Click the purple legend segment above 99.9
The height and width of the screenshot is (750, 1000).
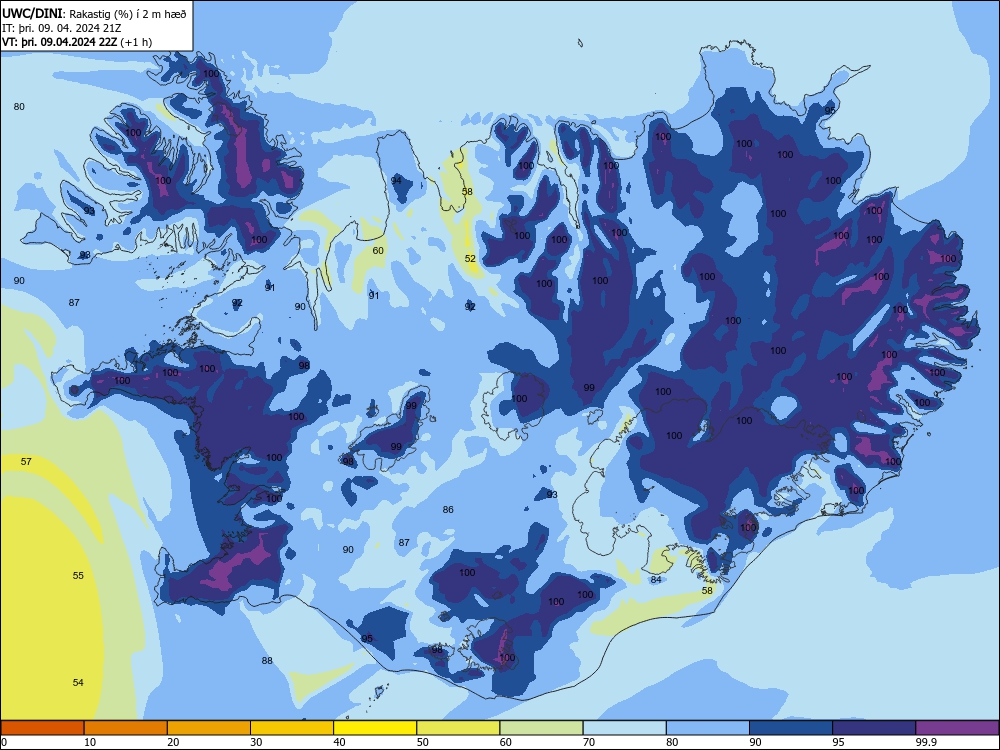pyautogui.click(x=957, y=728)
